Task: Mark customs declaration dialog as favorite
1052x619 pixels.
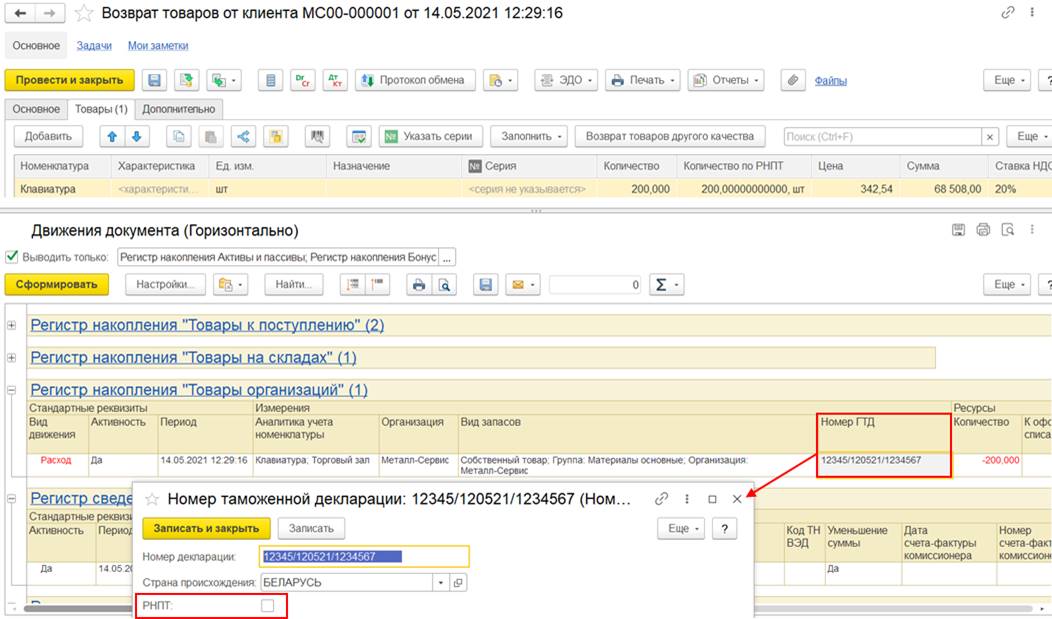Action: point(152,499)
